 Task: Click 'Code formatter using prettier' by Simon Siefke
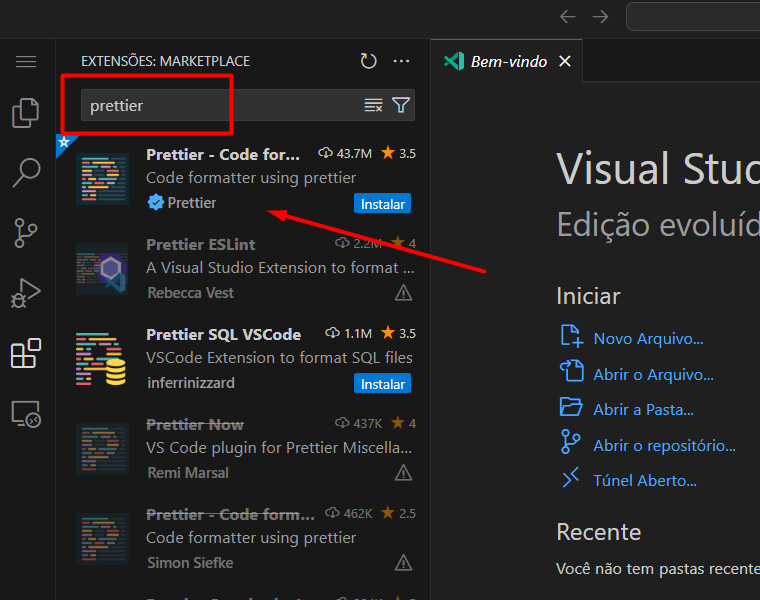251,537
